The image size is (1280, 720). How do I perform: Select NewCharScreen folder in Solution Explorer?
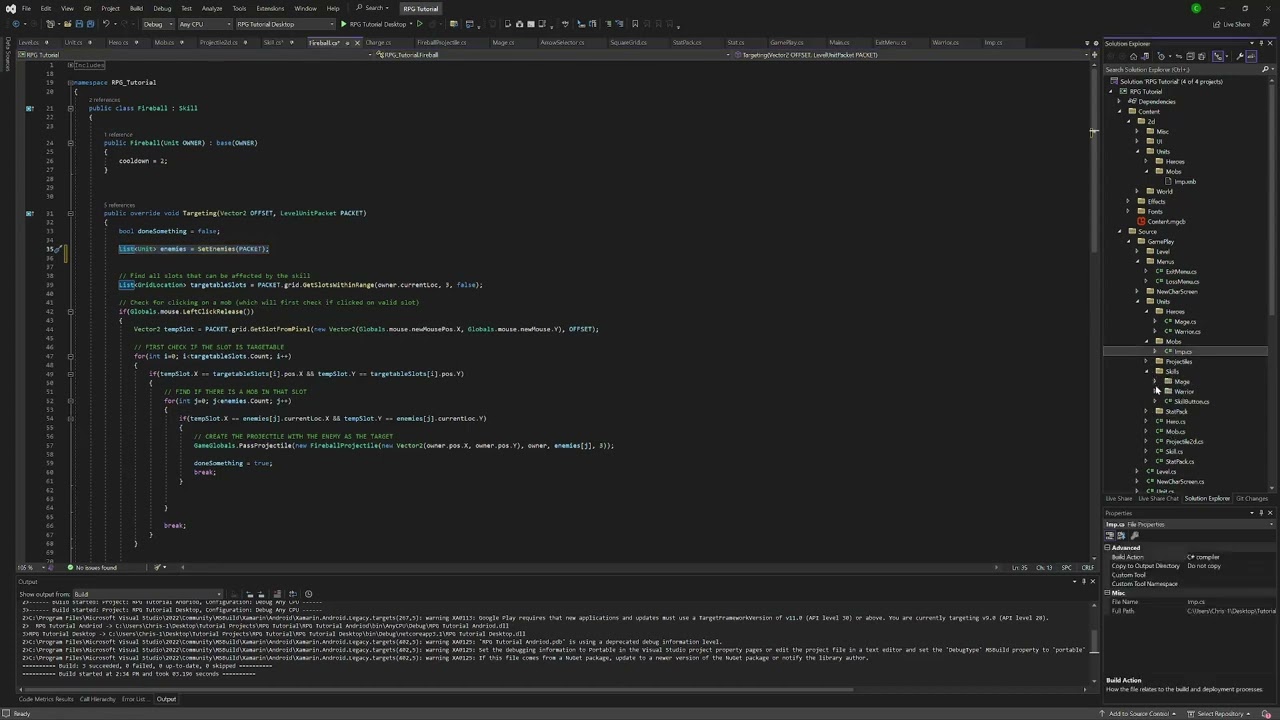coord(1176,291)
